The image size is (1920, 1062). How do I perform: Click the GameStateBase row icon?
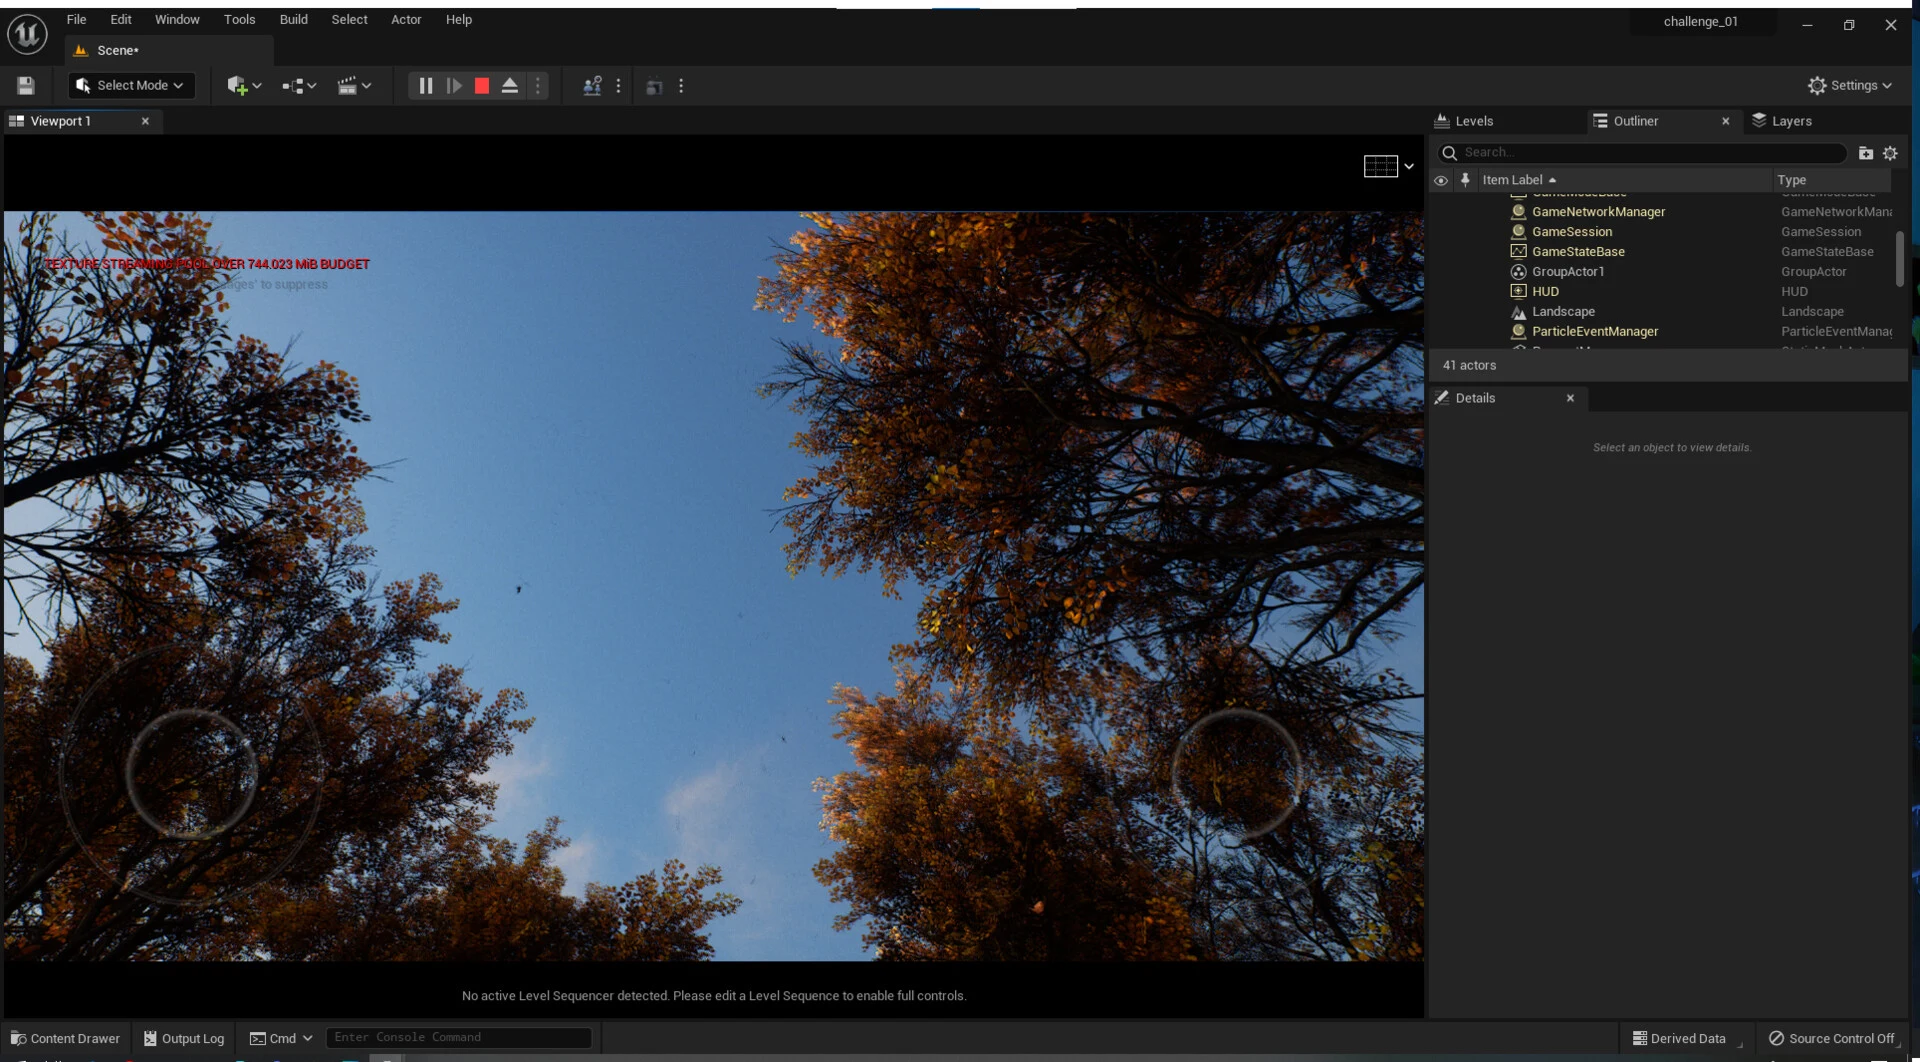click(x=1518, y=252)
